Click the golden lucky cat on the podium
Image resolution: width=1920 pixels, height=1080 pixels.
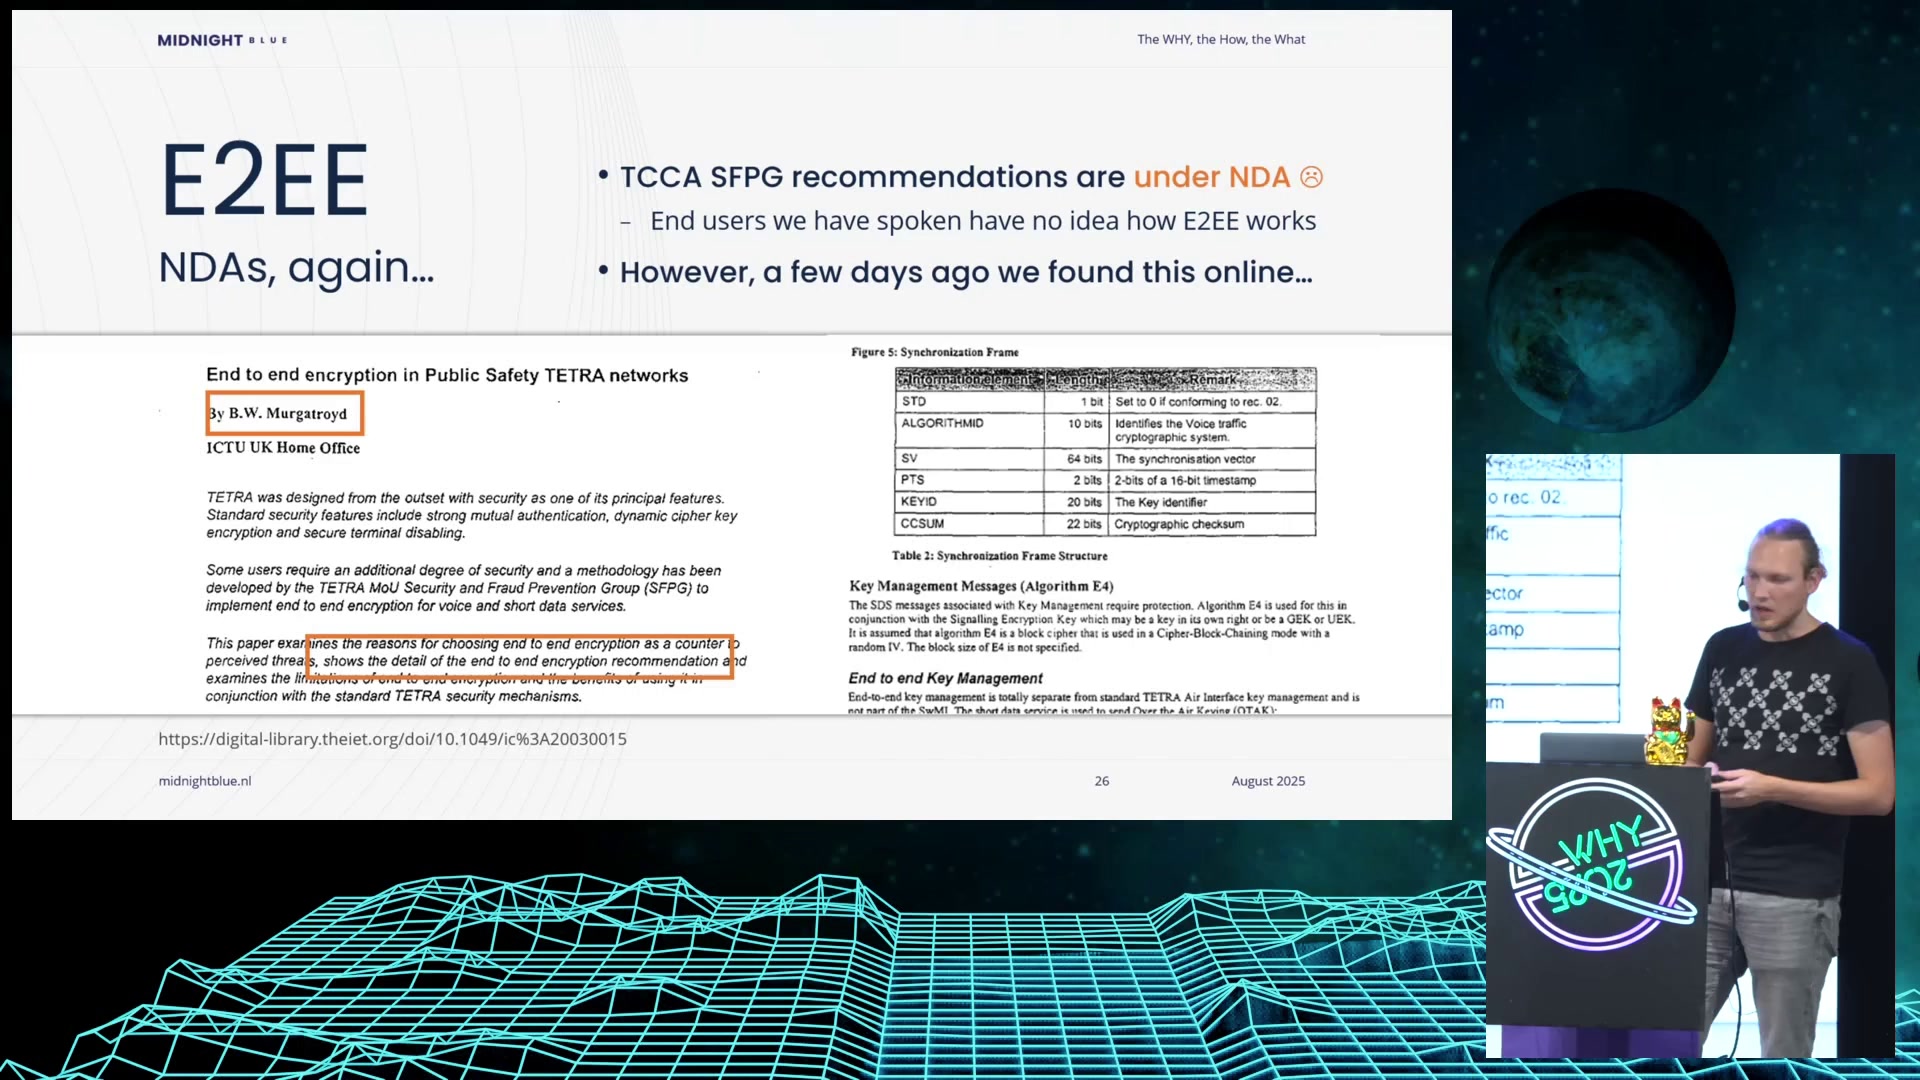point(1669,732)
